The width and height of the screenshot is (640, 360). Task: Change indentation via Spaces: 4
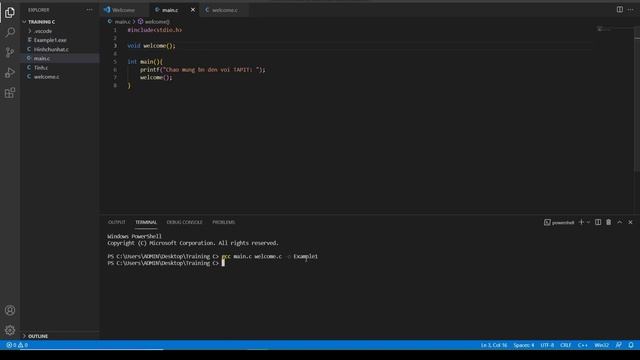(524, 345)
